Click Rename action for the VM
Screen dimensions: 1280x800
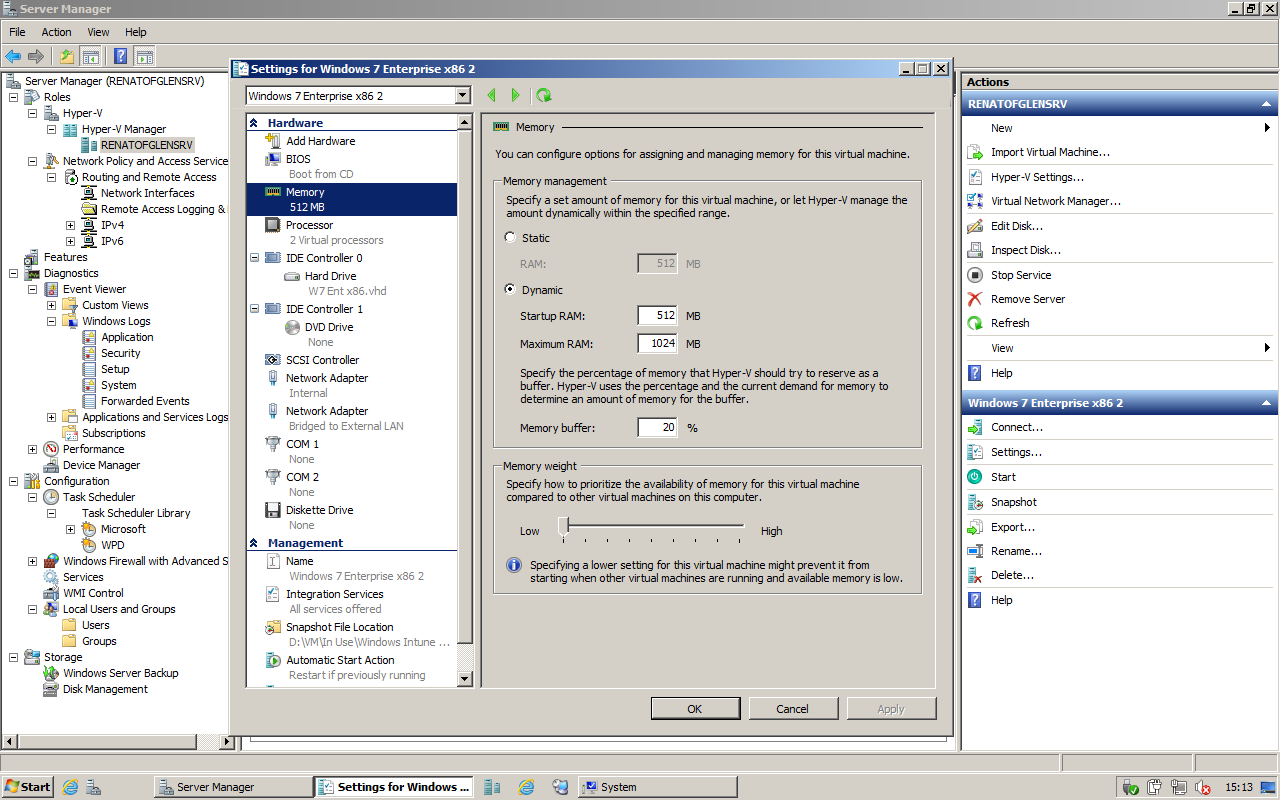[x=1016, y=551]
